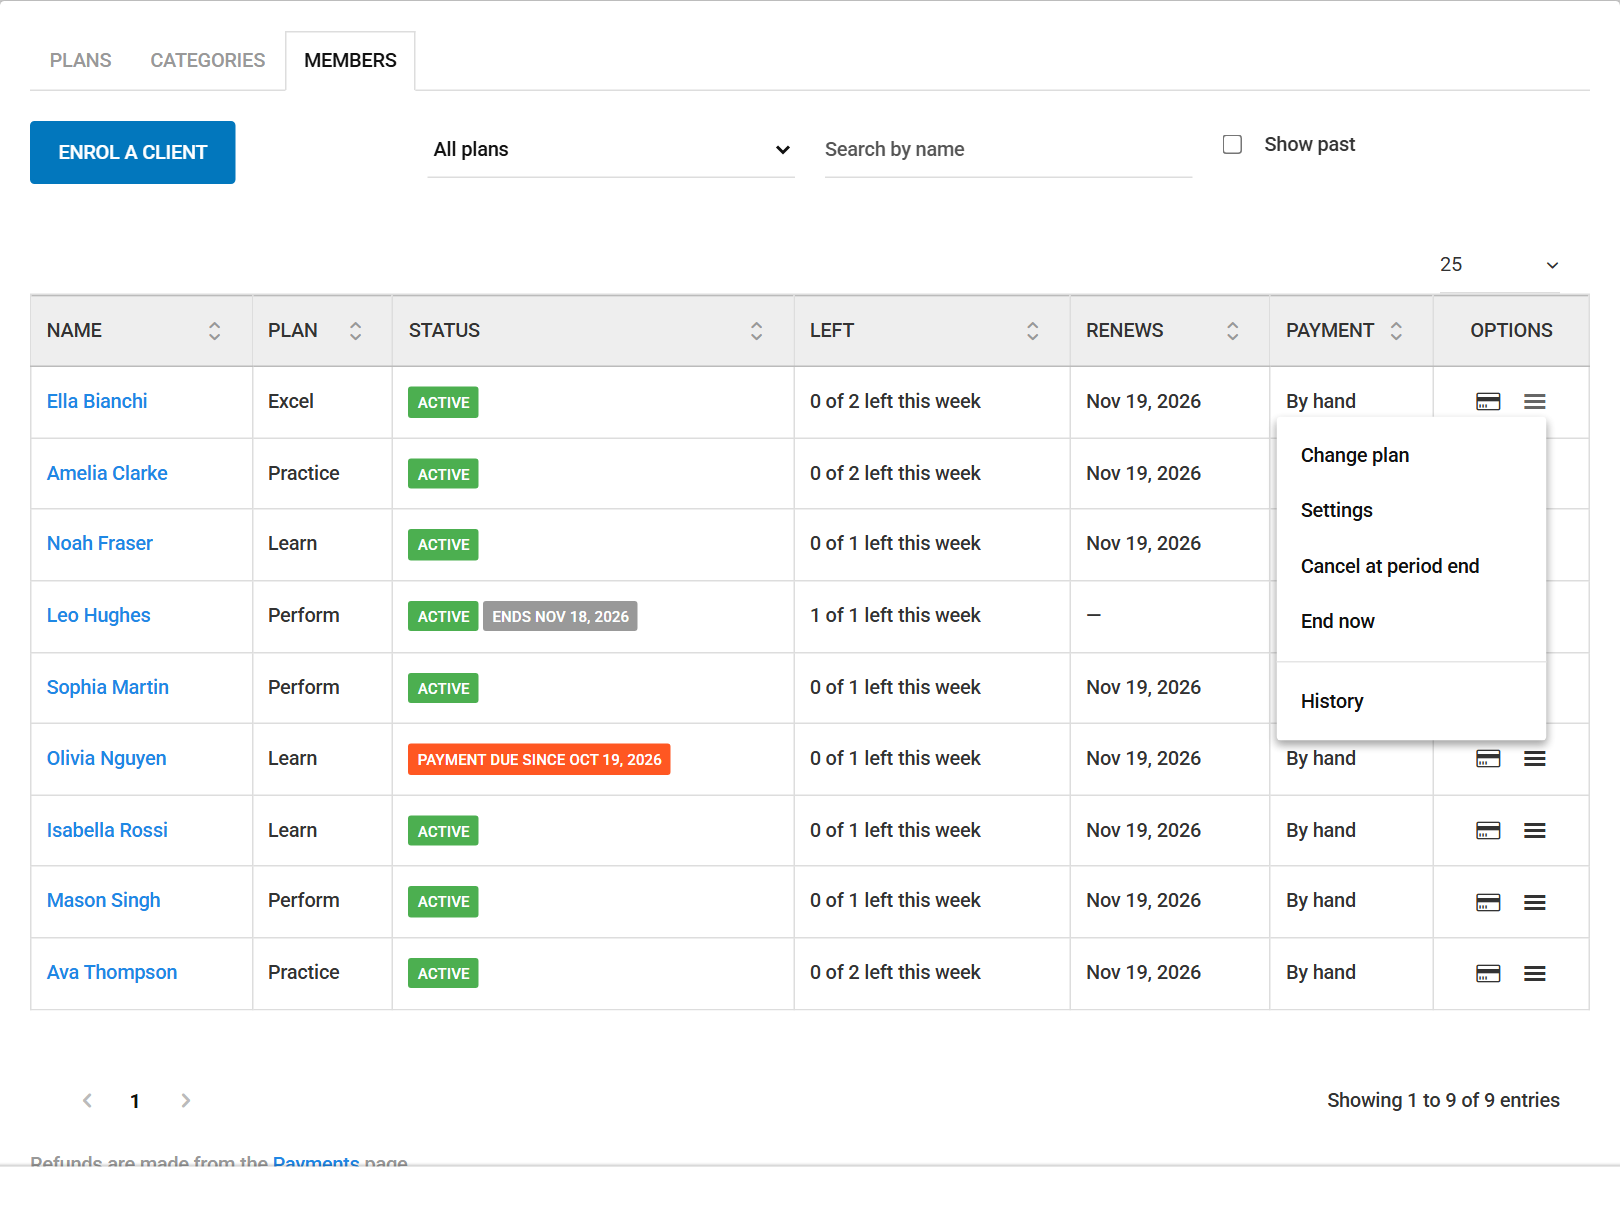Sort table by Renews column arrows
Screen dimensions: 1620x1229
(x=1232, y=331)
